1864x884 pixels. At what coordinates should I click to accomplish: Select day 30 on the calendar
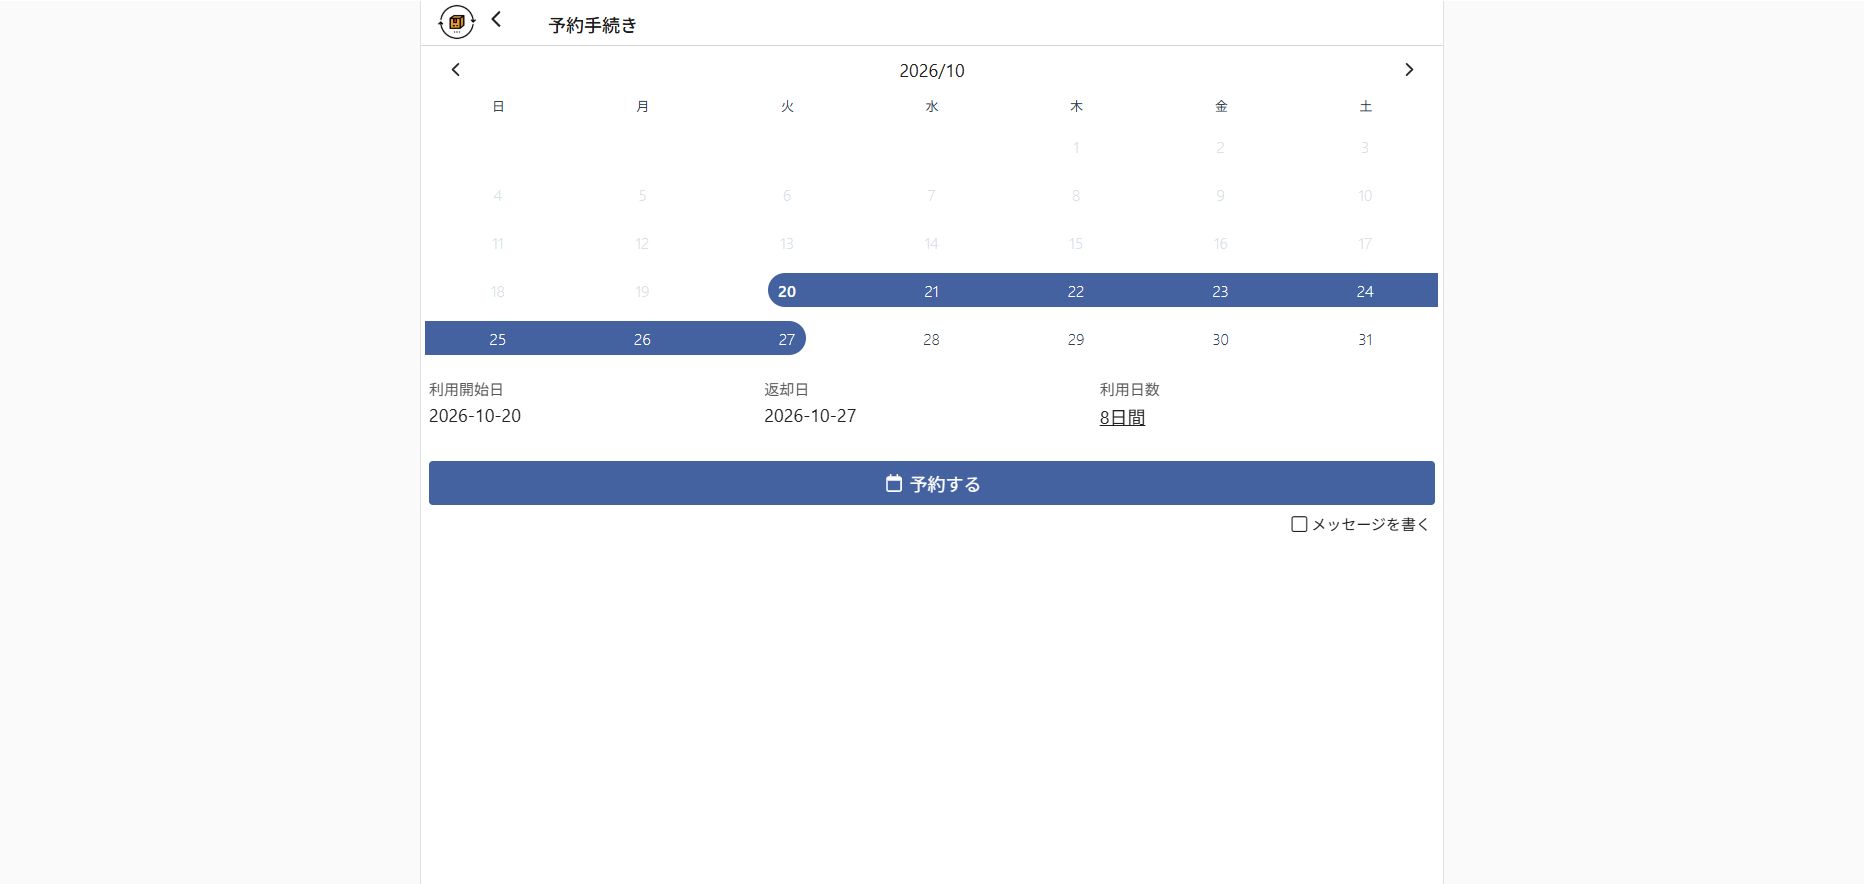(x=1220, y=339)
